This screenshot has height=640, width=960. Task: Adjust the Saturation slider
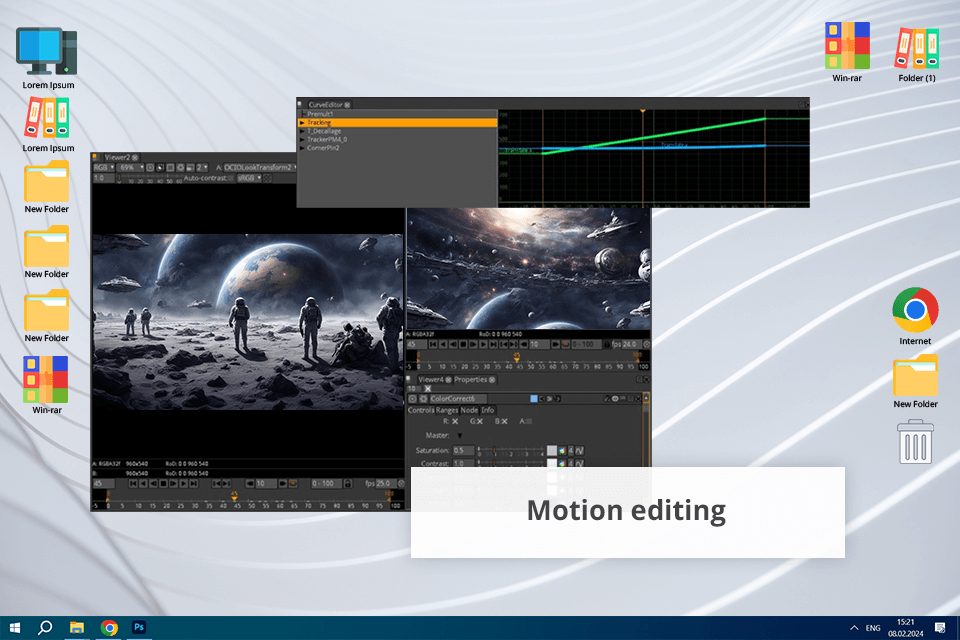pos(510,449)
